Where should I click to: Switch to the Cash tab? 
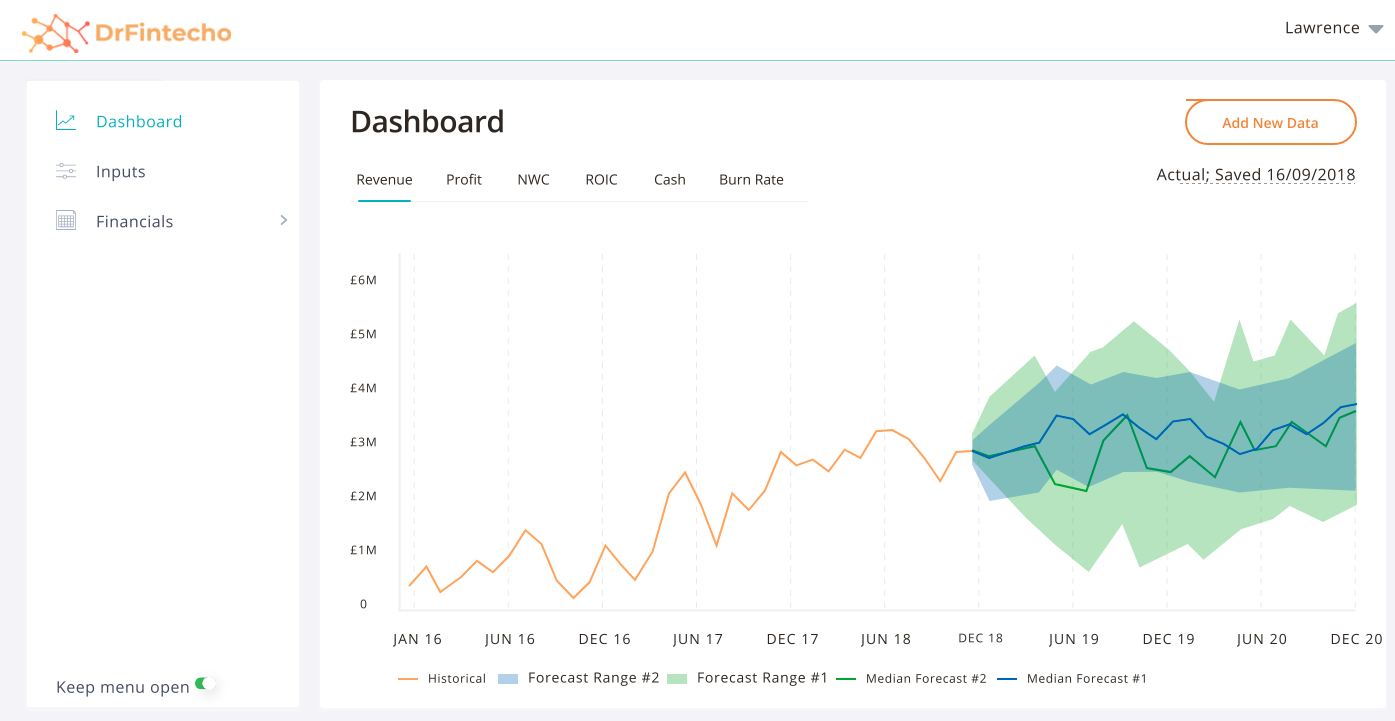[x=669, y=180]
